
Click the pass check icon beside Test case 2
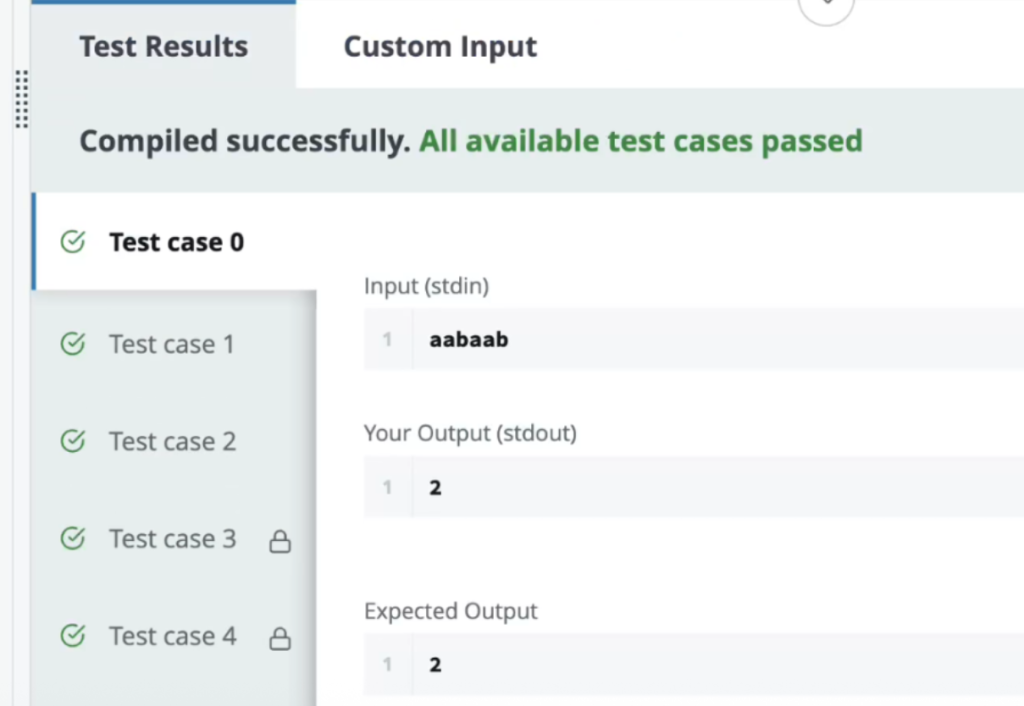pos(73,441)
